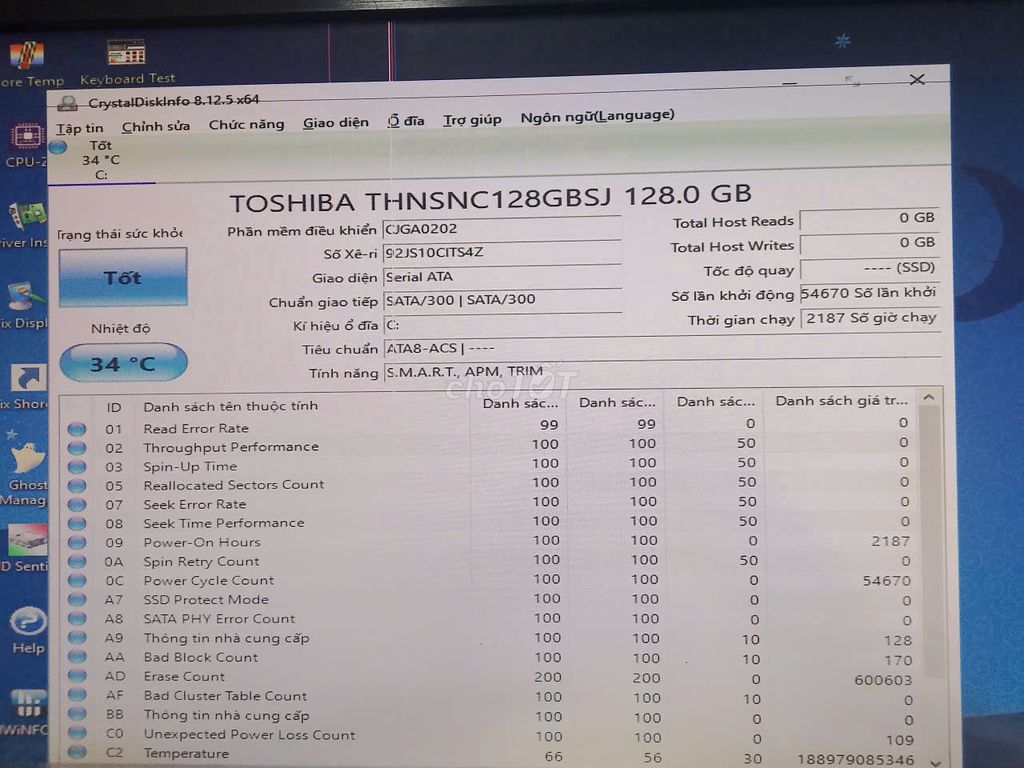1024x768 pixels.
Task: Select the Throughput Performance row
Action: [x=490, y=446]
